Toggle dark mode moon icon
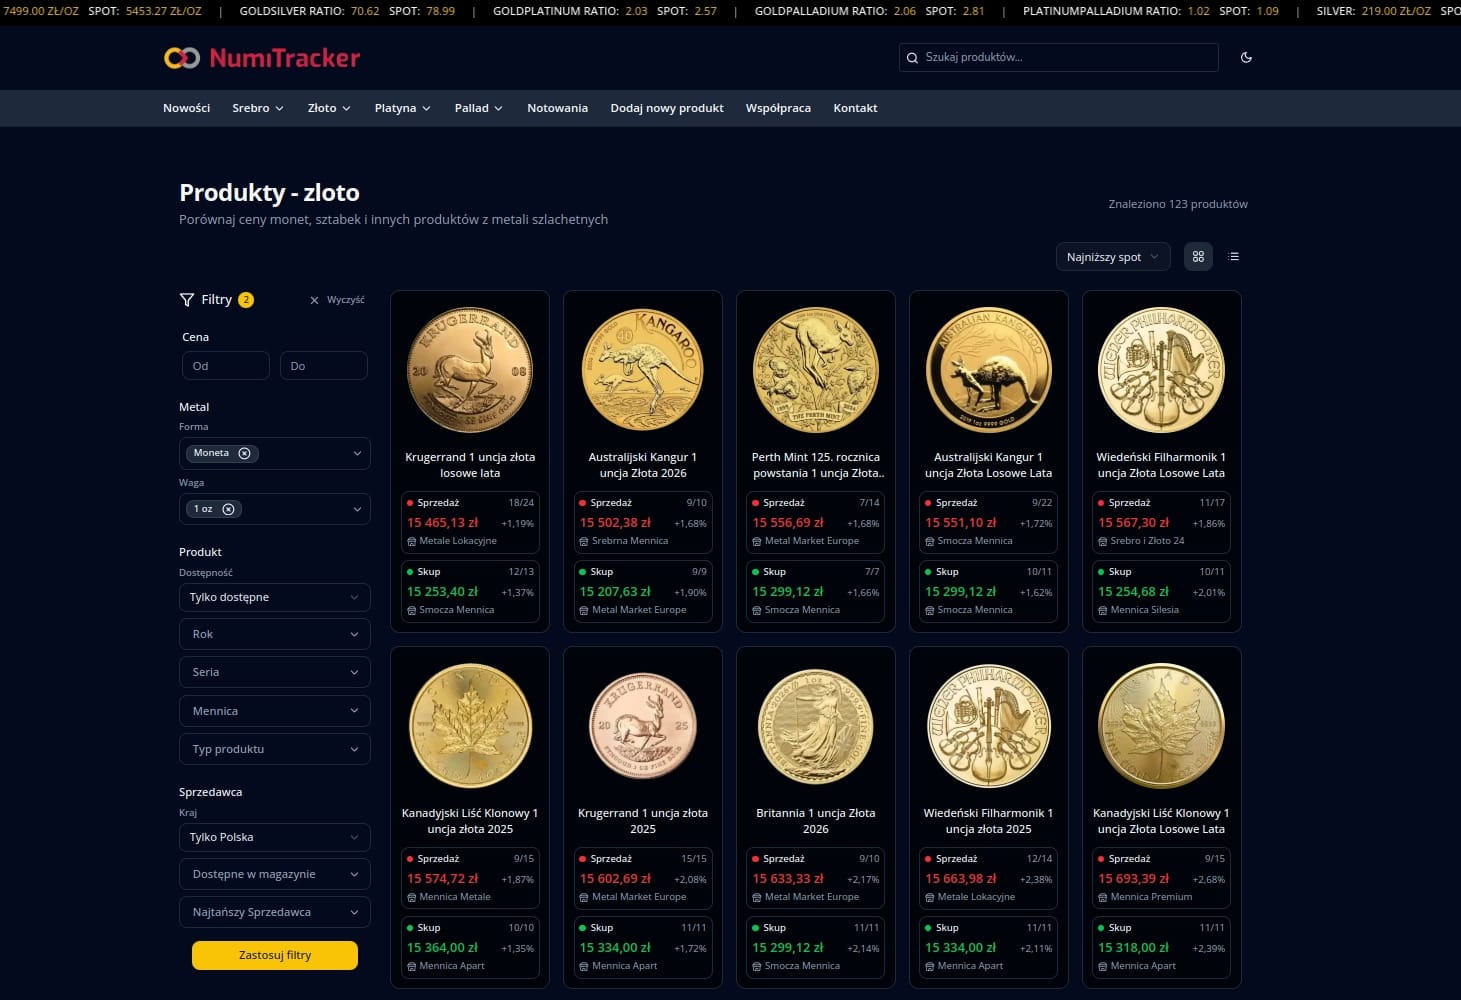This screenshot has width=1461, height=1000. point(1246,58)
